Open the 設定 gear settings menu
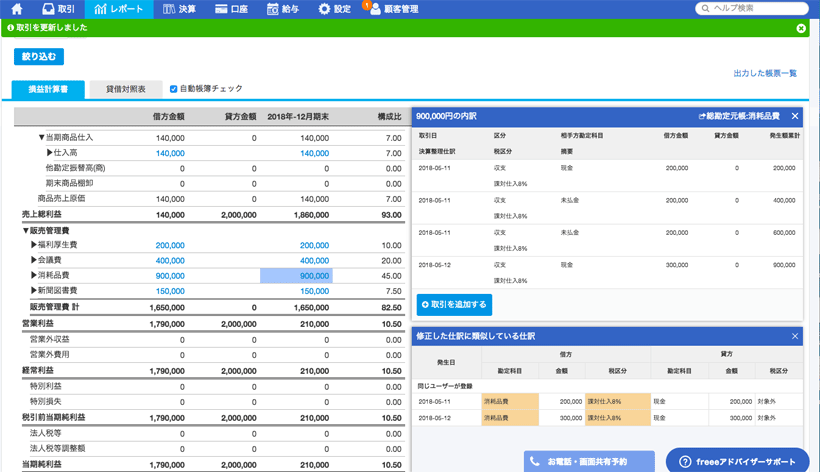This screenshot has width=820, height=472. 334,9
